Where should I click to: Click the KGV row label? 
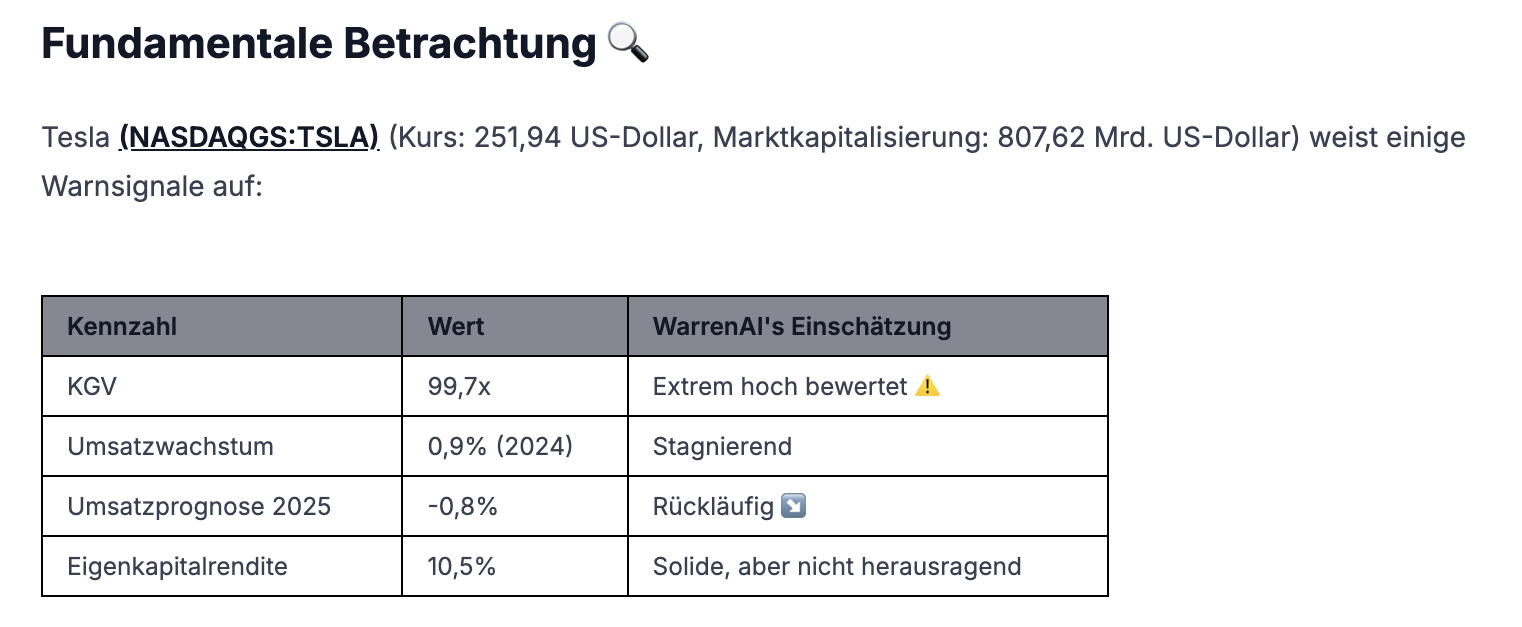coord(222,386)
